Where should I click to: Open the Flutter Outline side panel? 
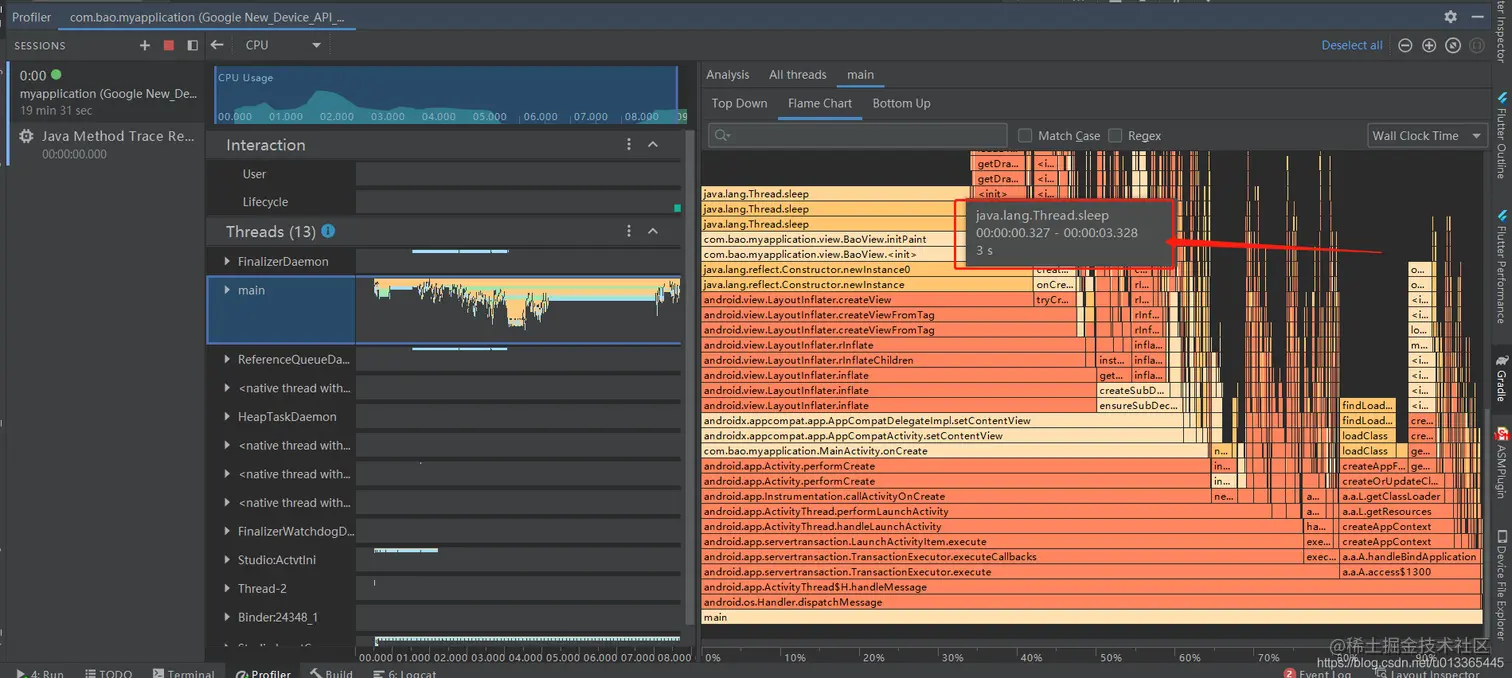1501,135
